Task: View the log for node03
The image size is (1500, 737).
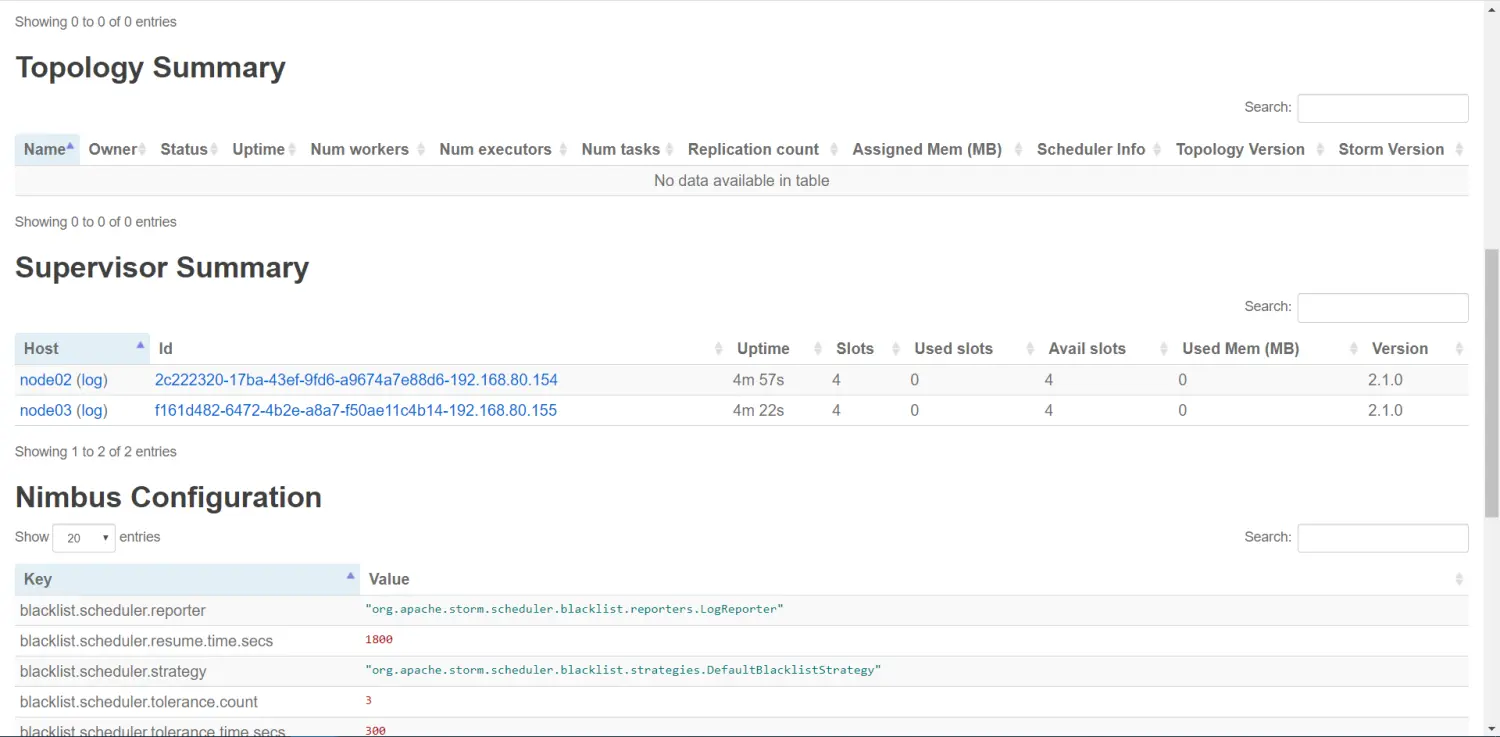Action: [92, 410]
